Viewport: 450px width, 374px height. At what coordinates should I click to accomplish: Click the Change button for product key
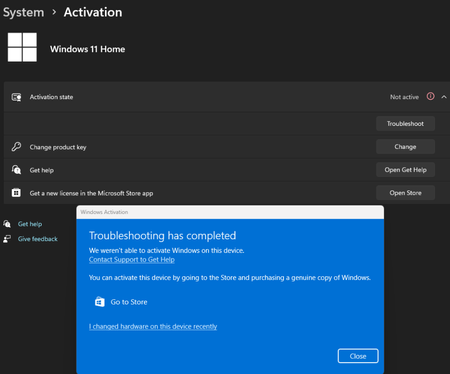(405, 147)
